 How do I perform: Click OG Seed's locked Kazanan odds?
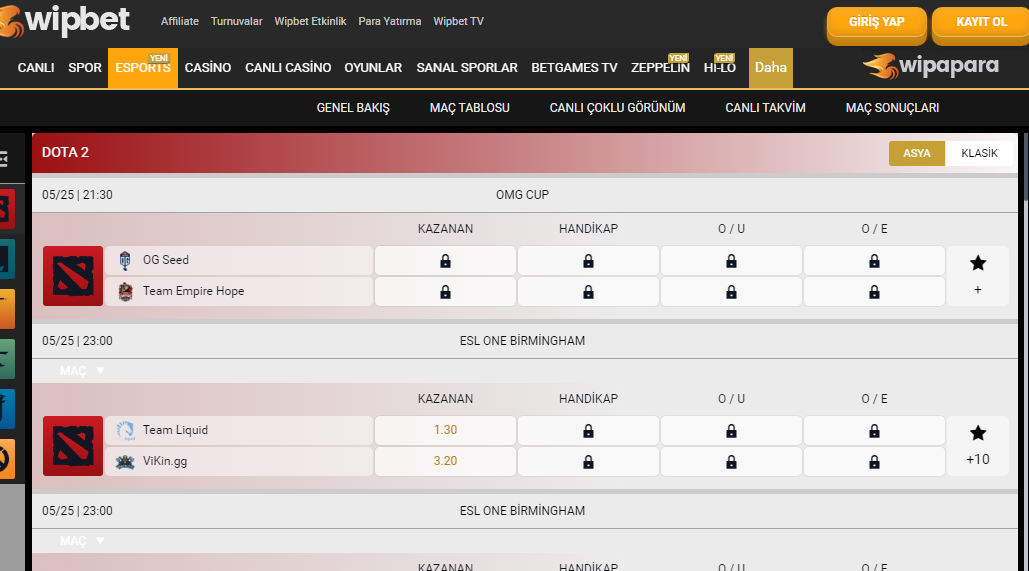[x=445, y=261]
